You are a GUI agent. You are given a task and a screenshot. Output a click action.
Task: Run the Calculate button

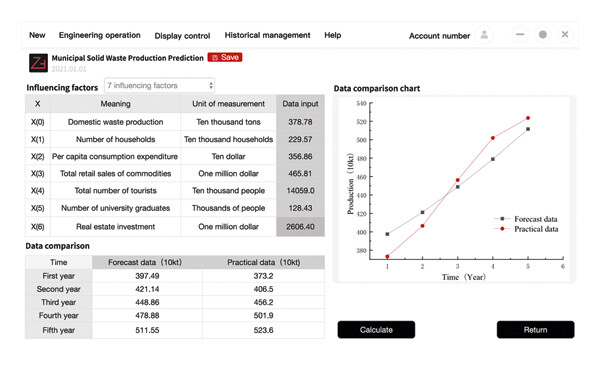pos(376,330)
